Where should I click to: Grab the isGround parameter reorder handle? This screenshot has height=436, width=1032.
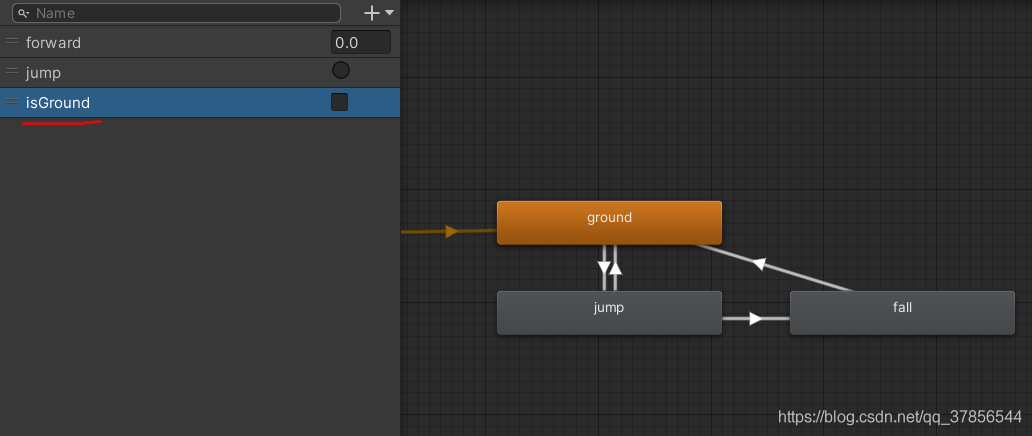(x=12, y=101)
